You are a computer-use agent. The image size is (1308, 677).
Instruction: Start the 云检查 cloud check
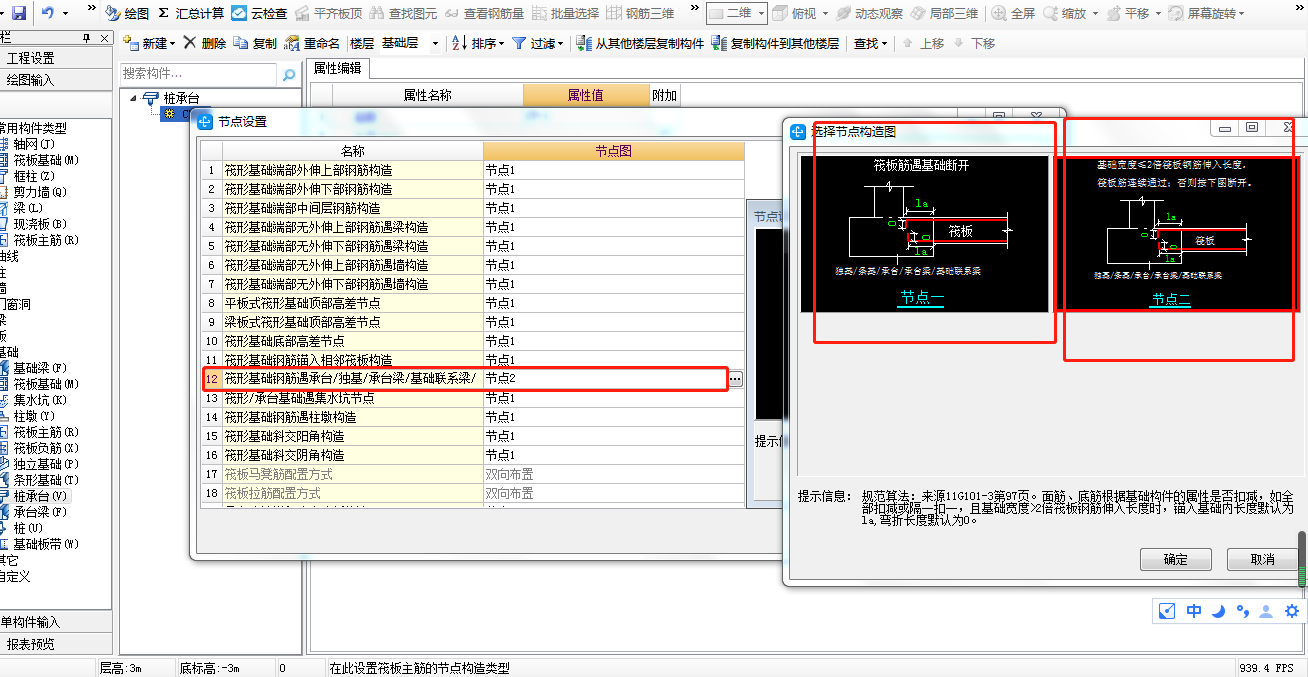click(259, 14)
